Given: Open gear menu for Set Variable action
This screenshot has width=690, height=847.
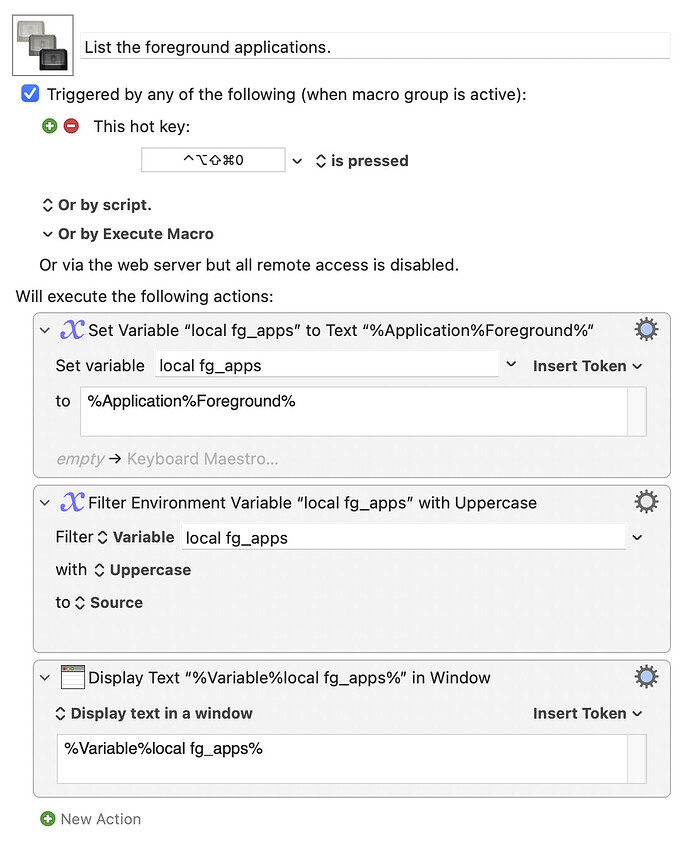Looking at the screenshot, I should coord(646,330).
